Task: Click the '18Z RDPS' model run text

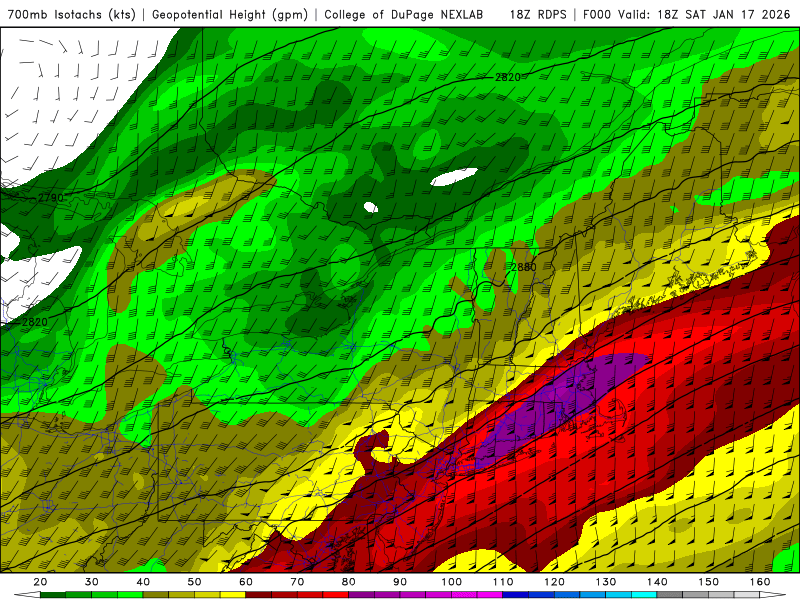Action: (x=538, y=14)
